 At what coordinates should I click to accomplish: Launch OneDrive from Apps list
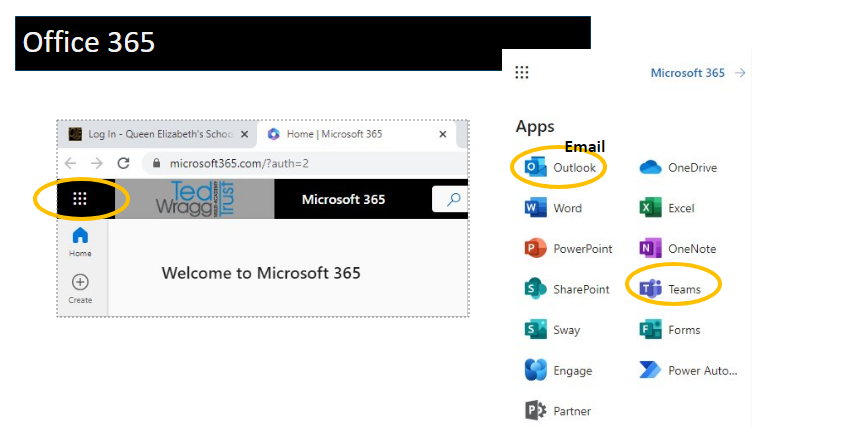678,168
